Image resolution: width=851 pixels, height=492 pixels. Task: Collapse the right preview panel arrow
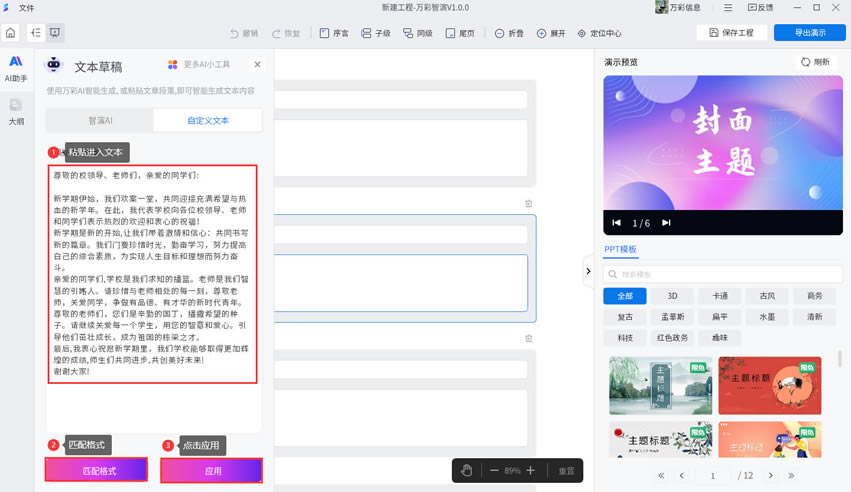588,271
